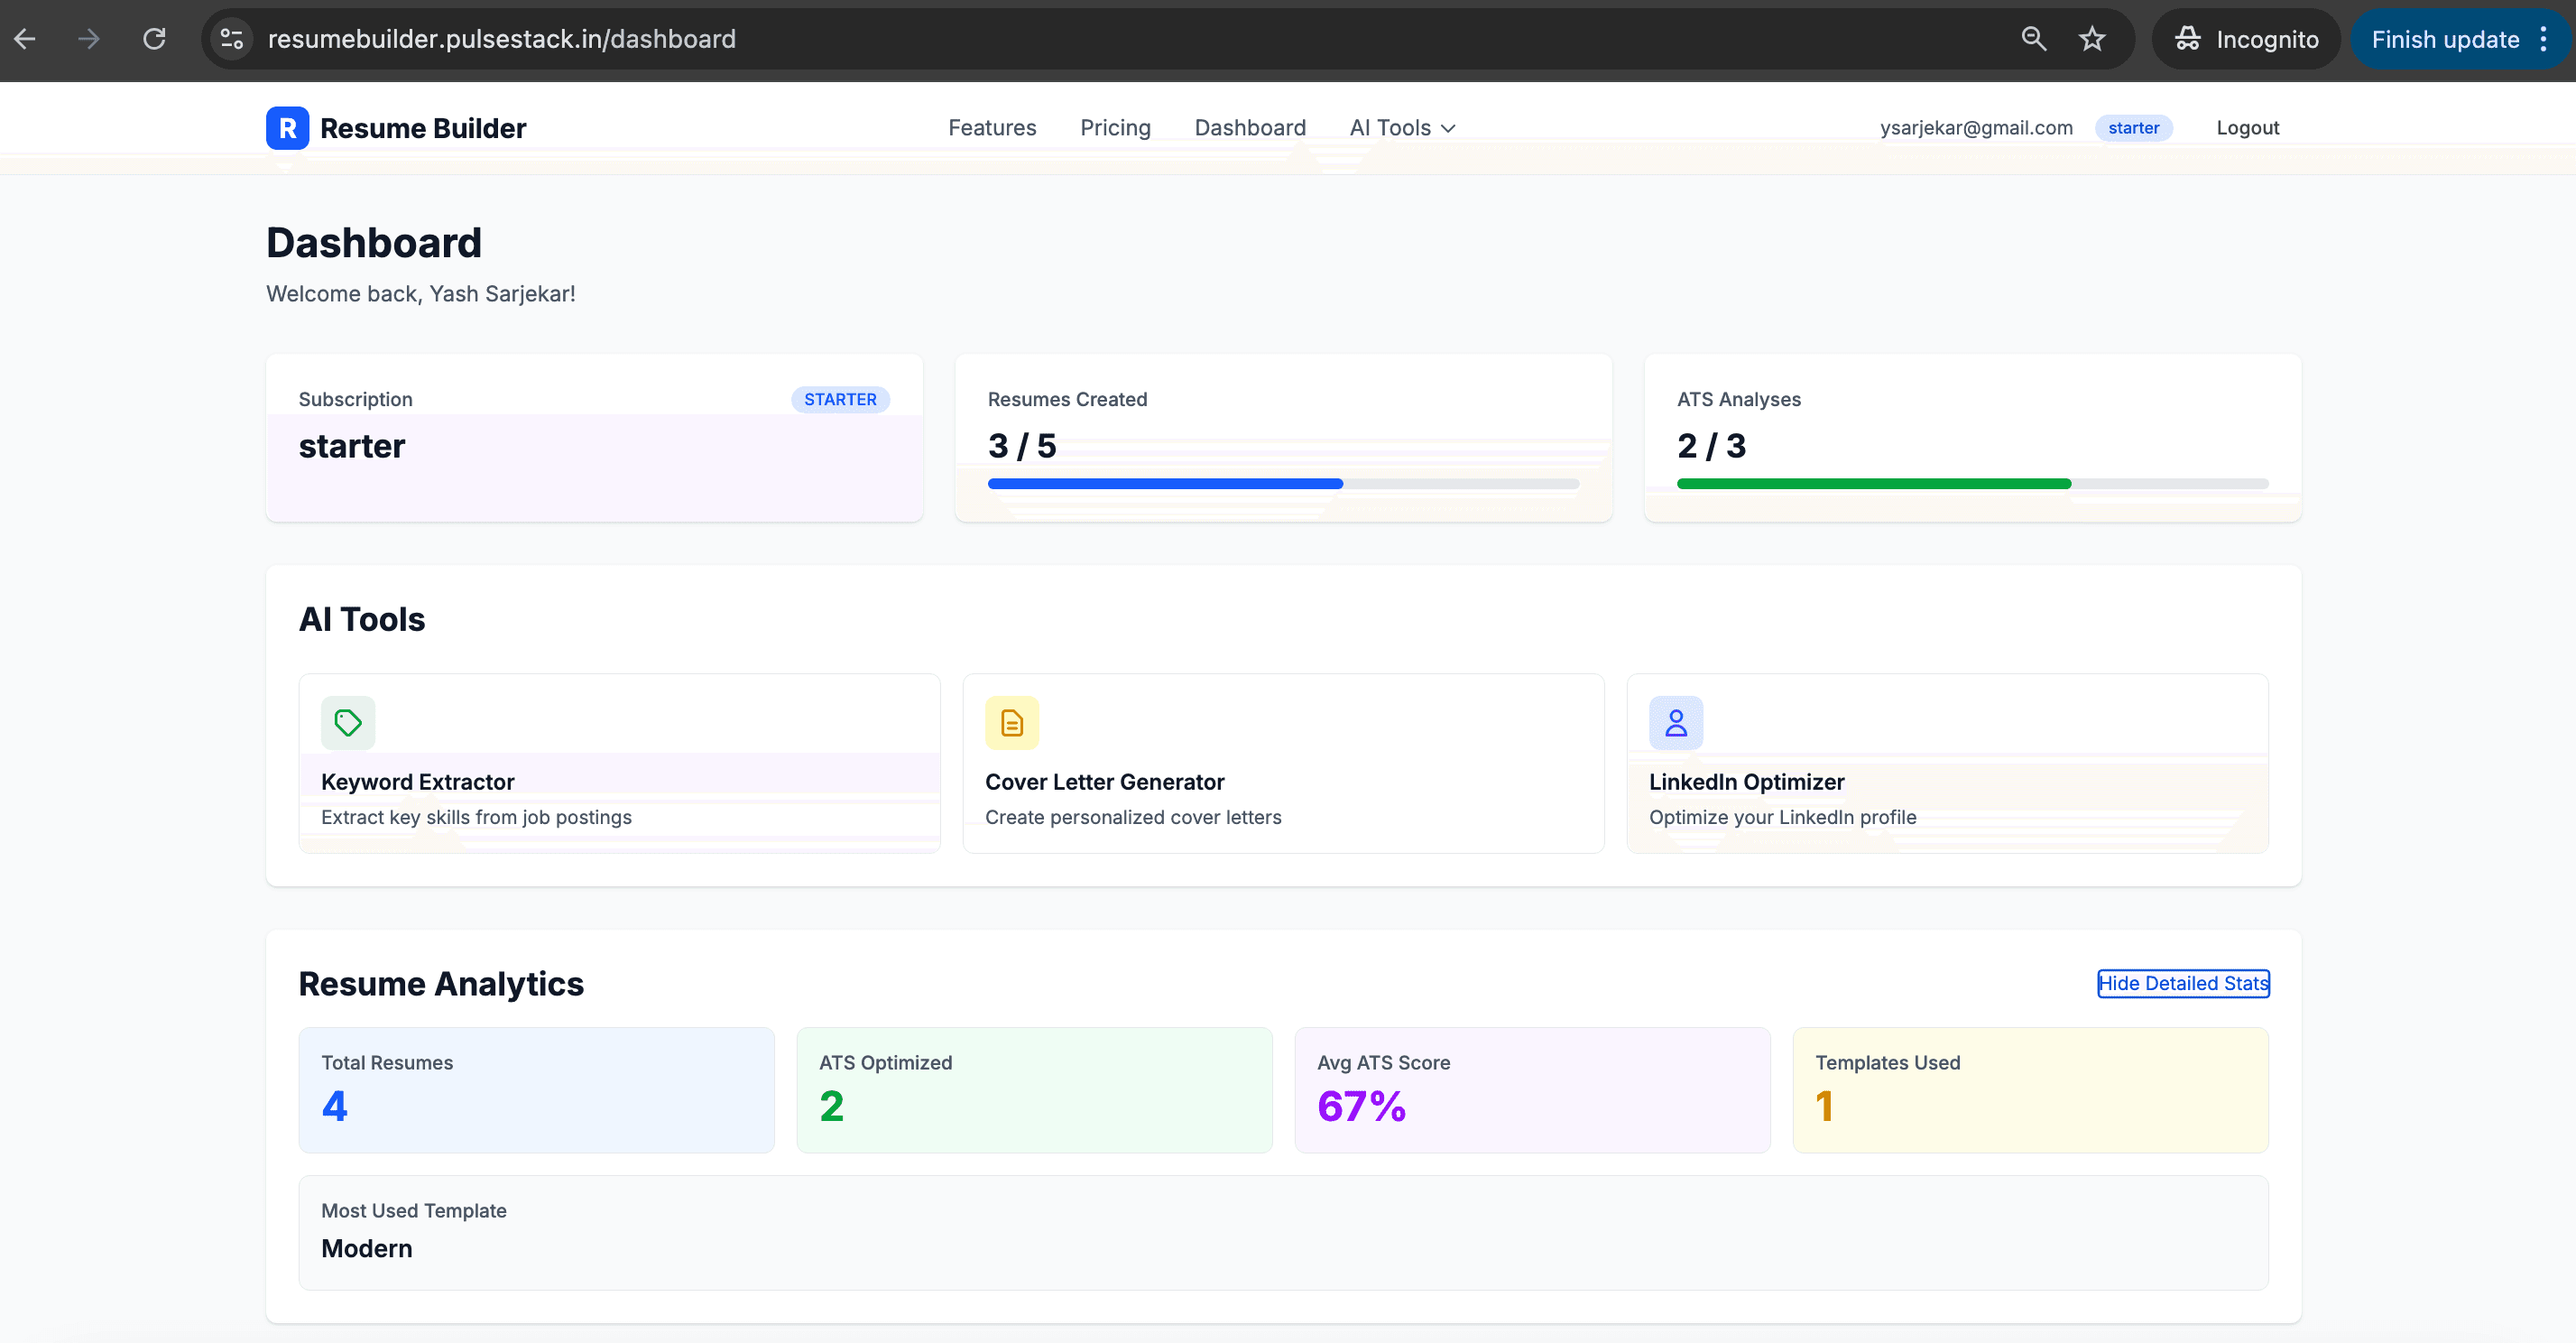This screenshot has width=2576, height=1343.
Task: Click the Incognito mode indicator
Action: [2245, 39]
